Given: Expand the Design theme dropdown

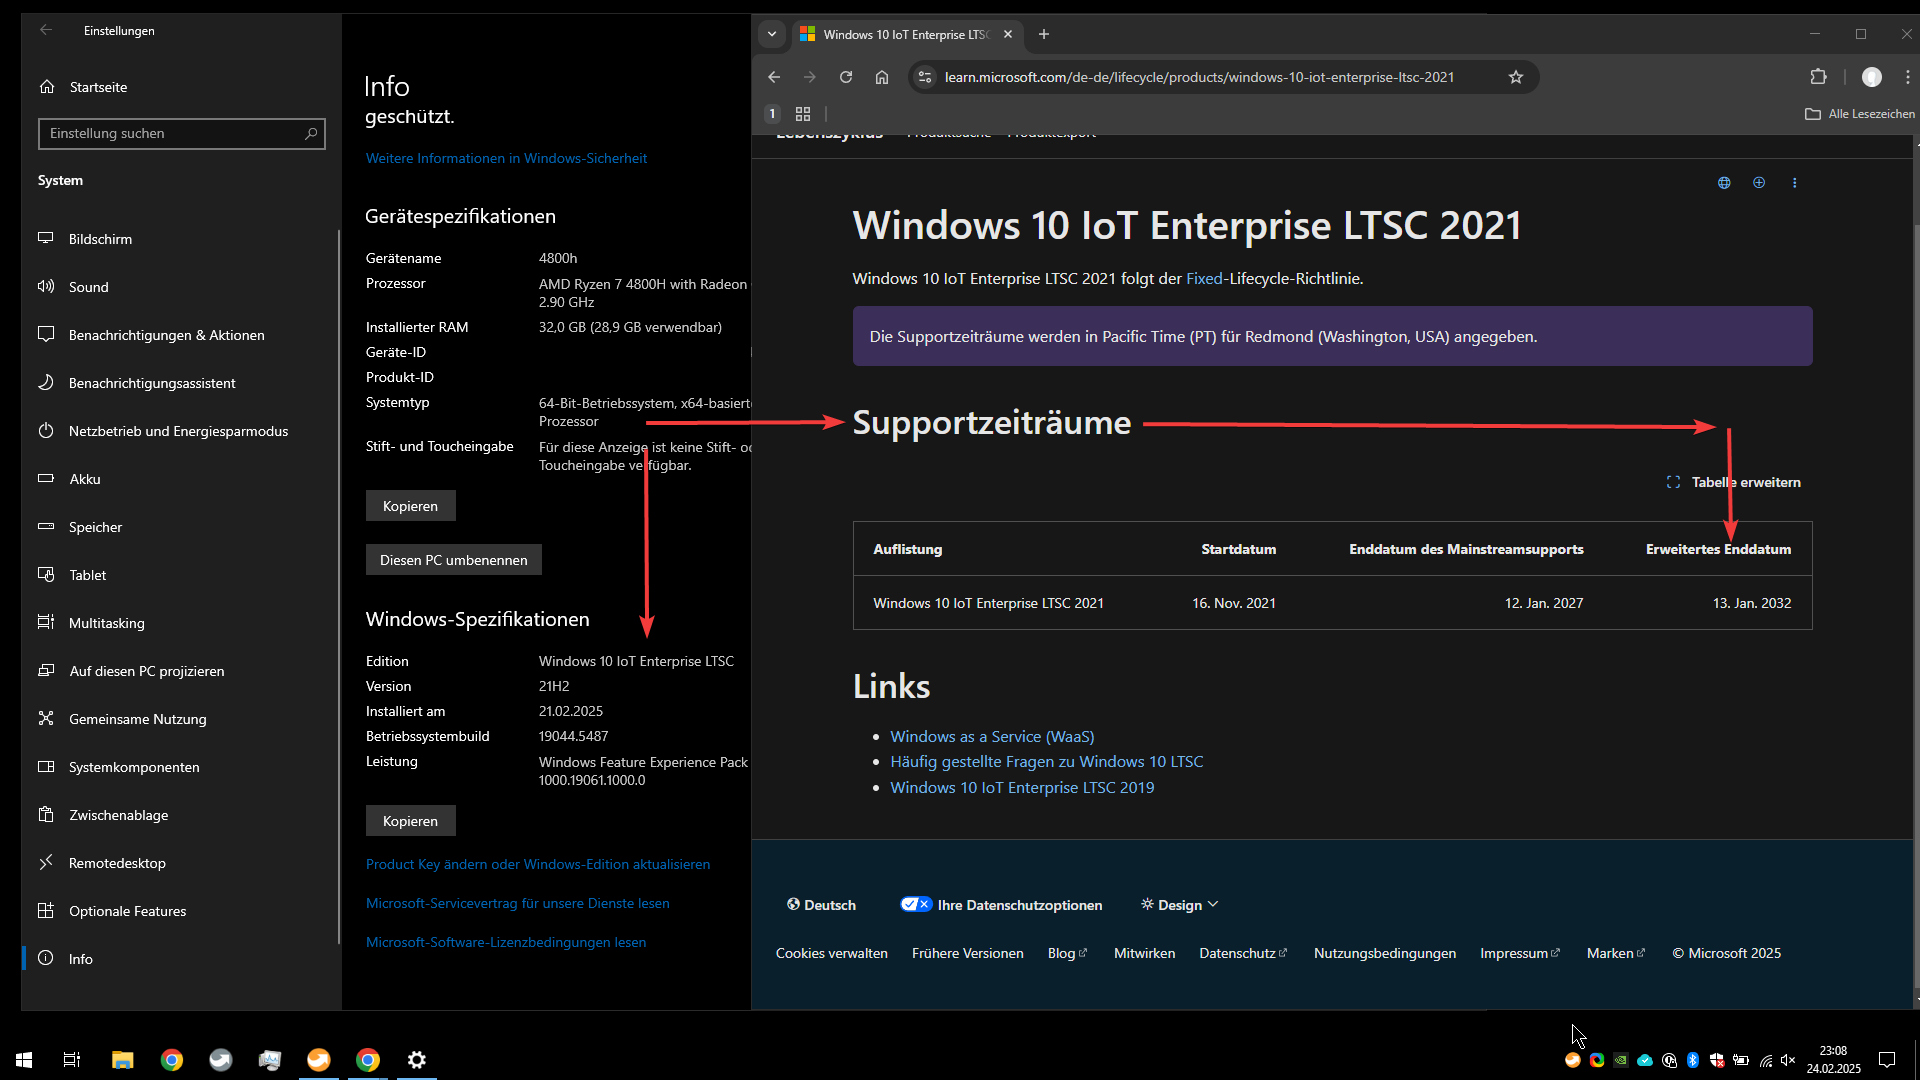Looking at the screenshot, I should pos(1180,905).
